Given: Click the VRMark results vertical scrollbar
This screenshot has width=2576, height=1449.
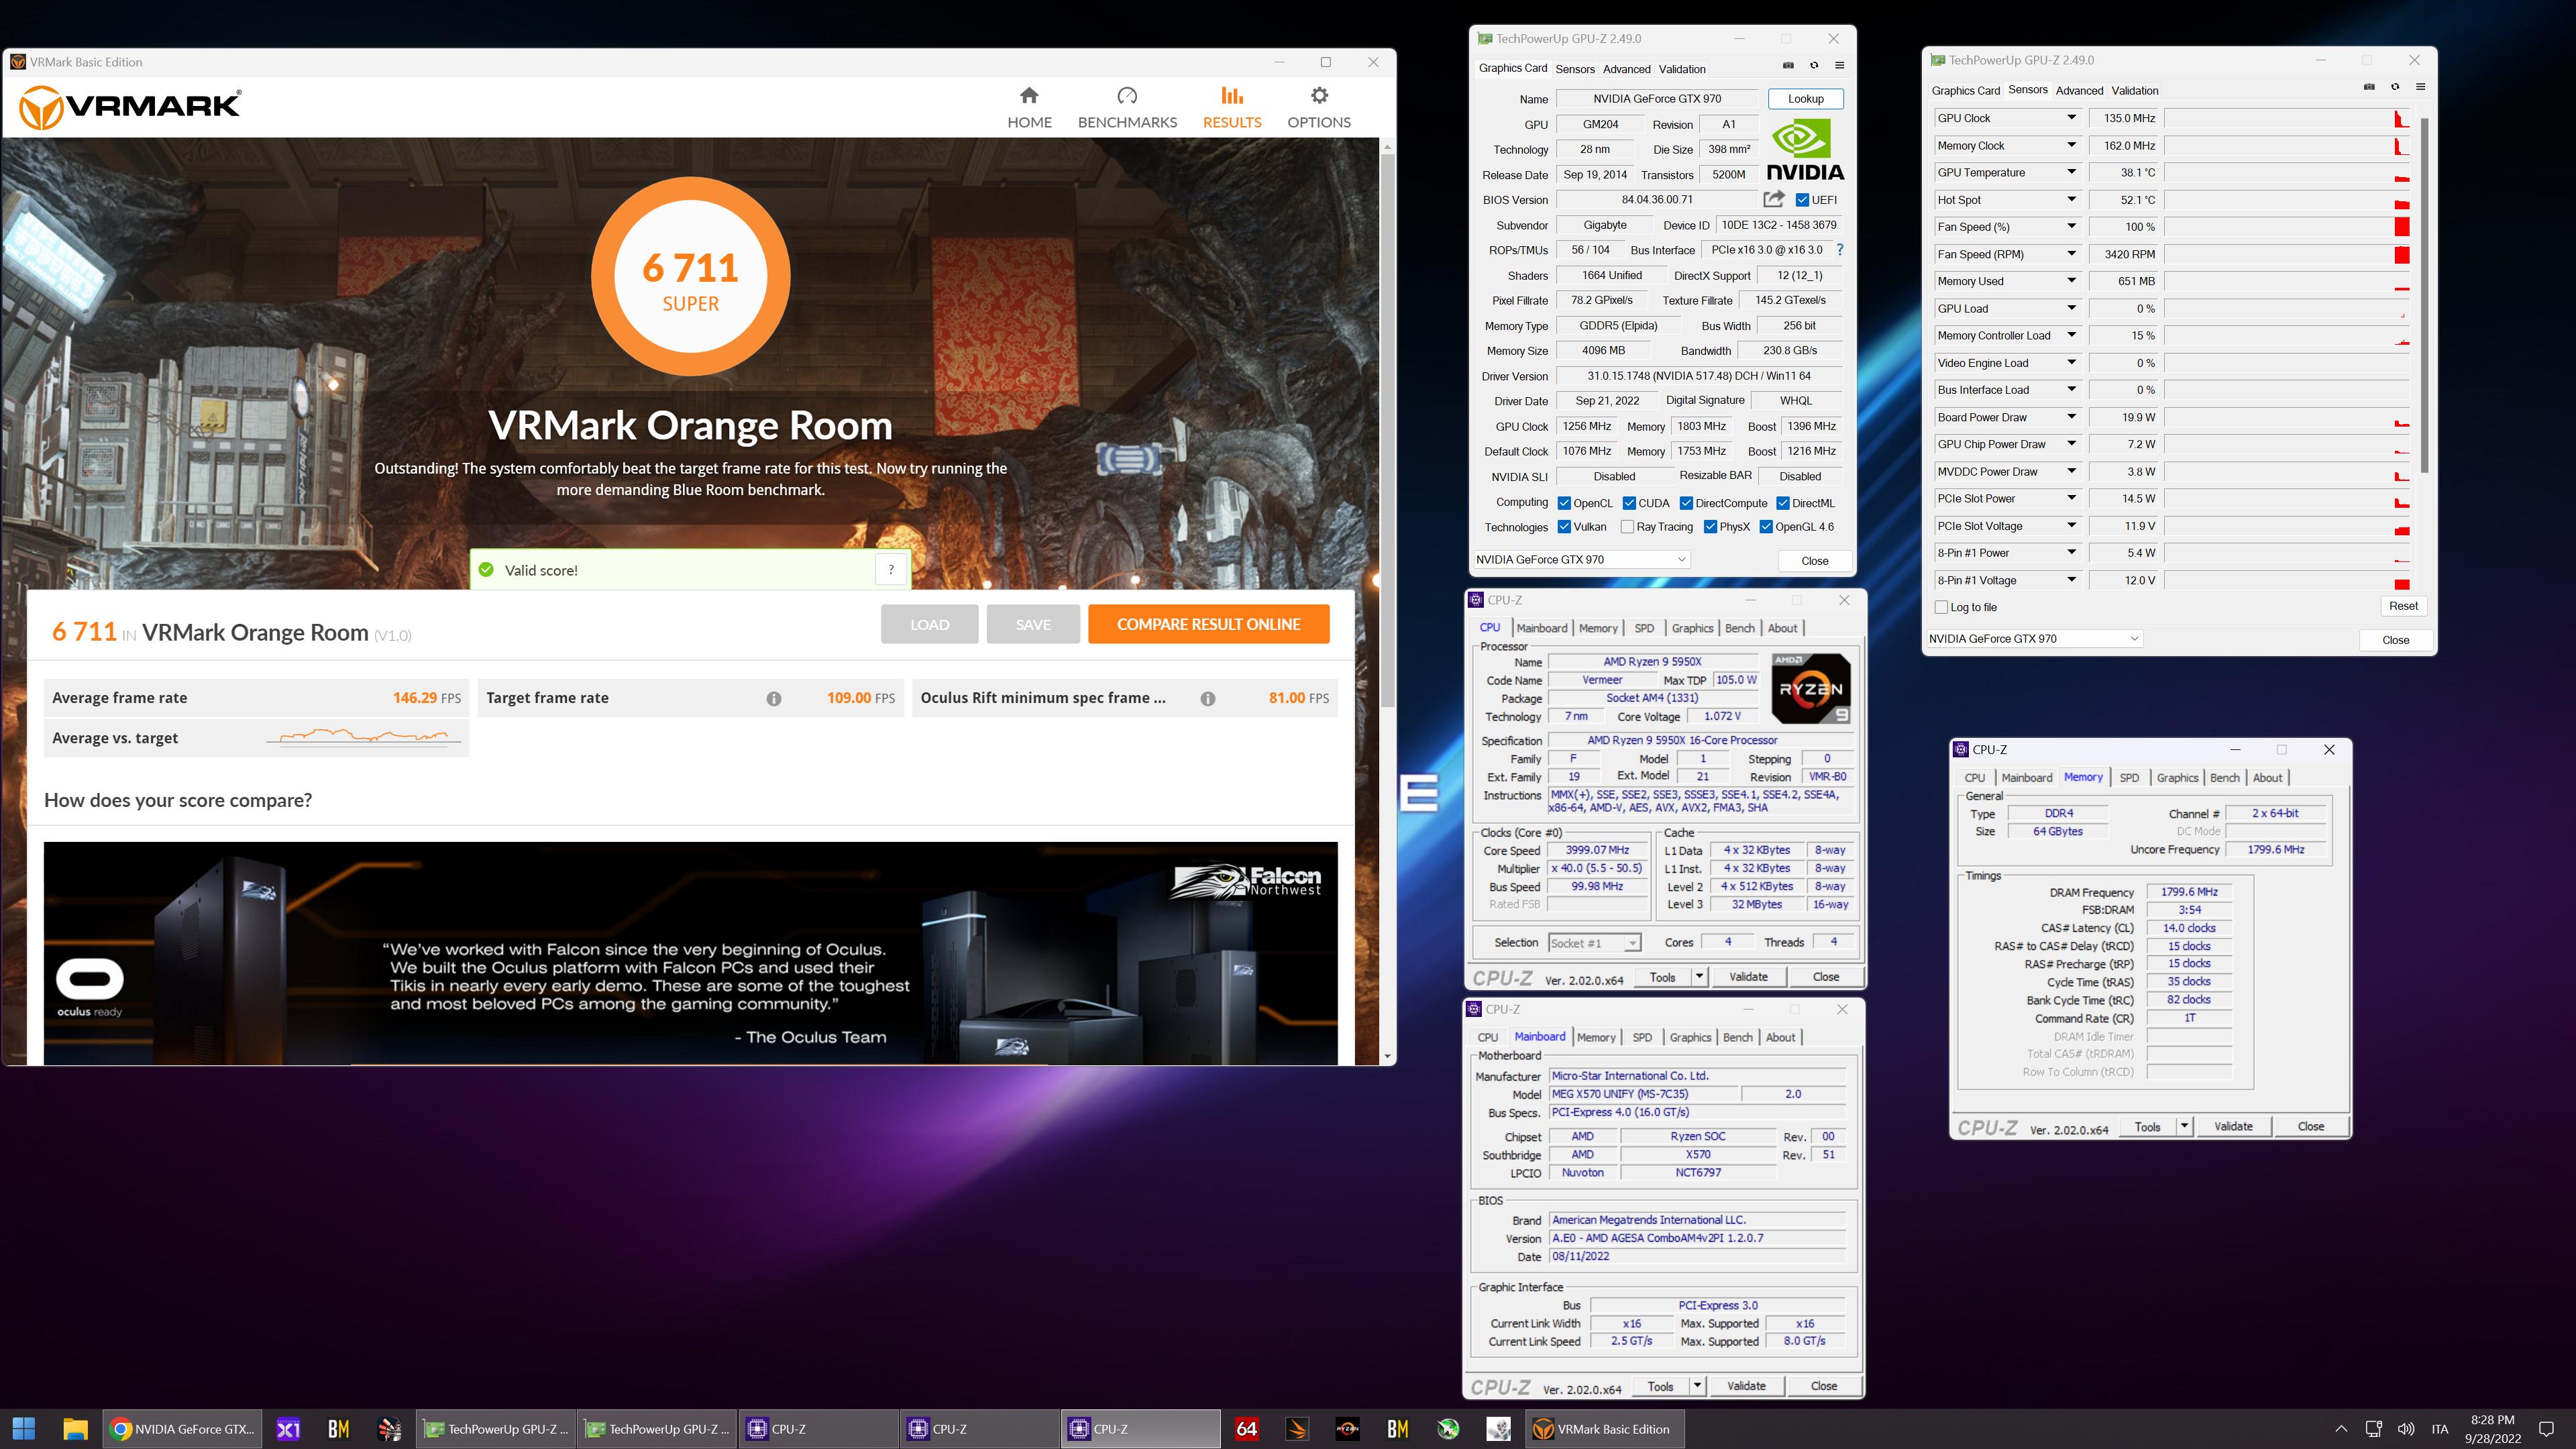Looking at the screenshot, I should (x=1387, y=430).
